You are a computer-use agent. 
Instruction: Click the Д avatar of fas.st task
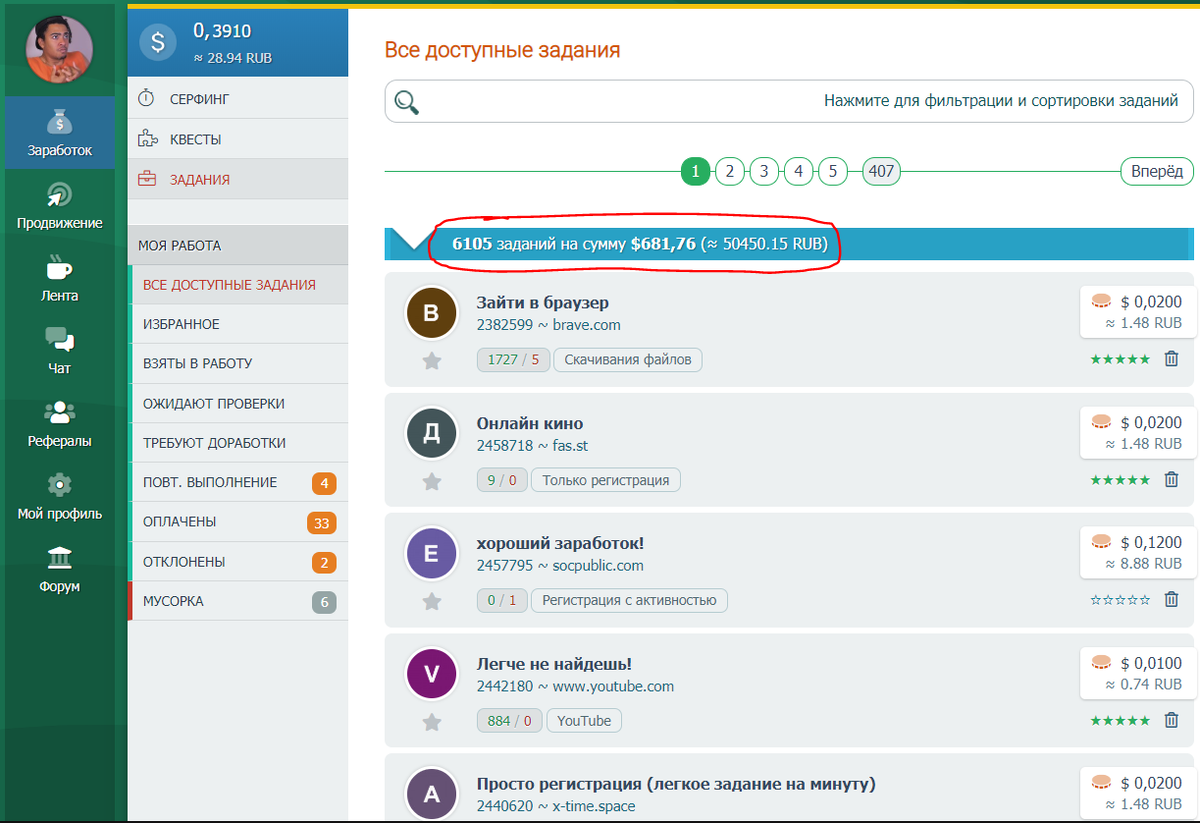[x=431, y=434]
